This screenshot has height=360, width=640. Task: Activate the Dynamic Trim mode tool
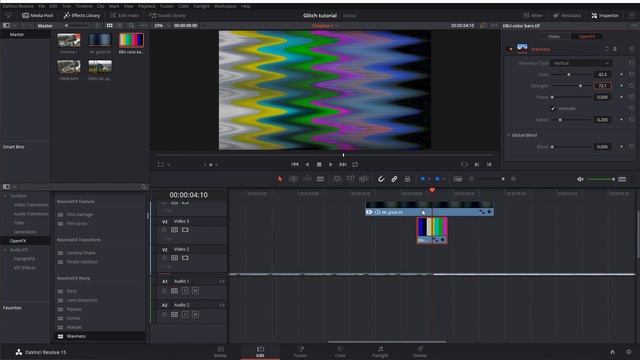click(x=307, y=179)
